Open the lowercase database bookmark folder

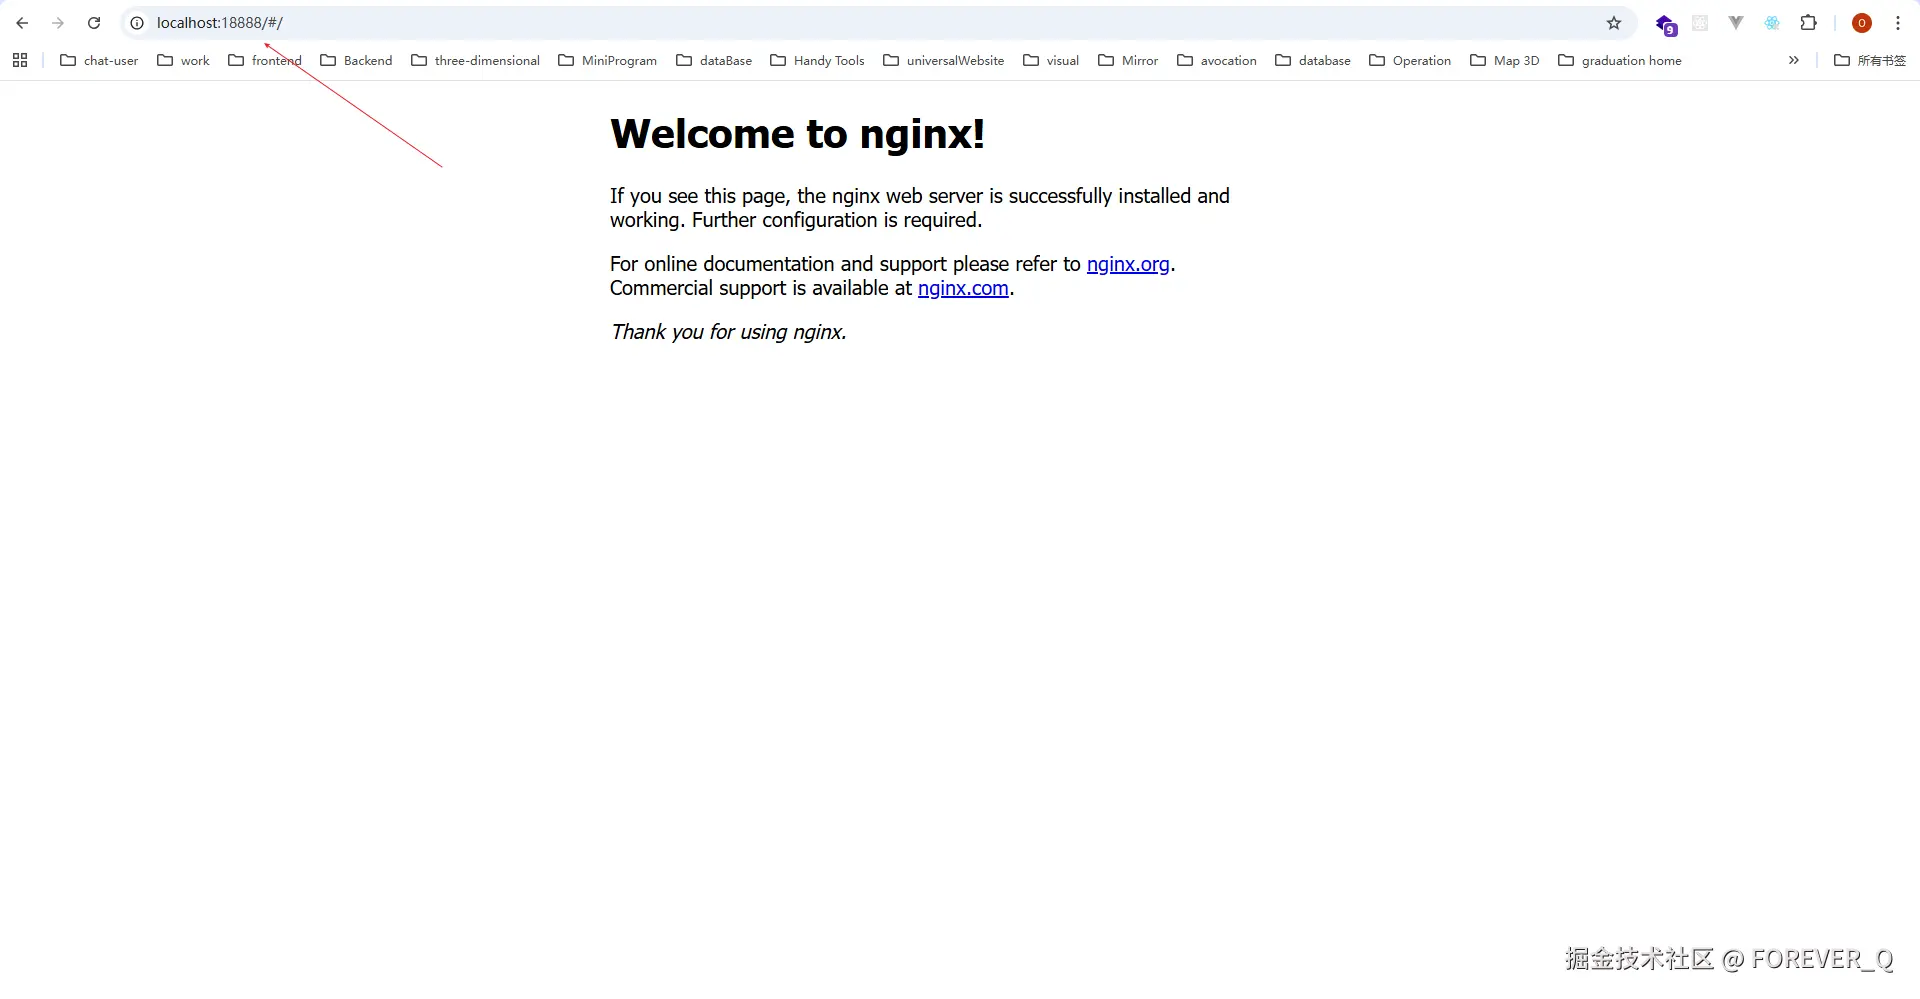pos(1313,60)
